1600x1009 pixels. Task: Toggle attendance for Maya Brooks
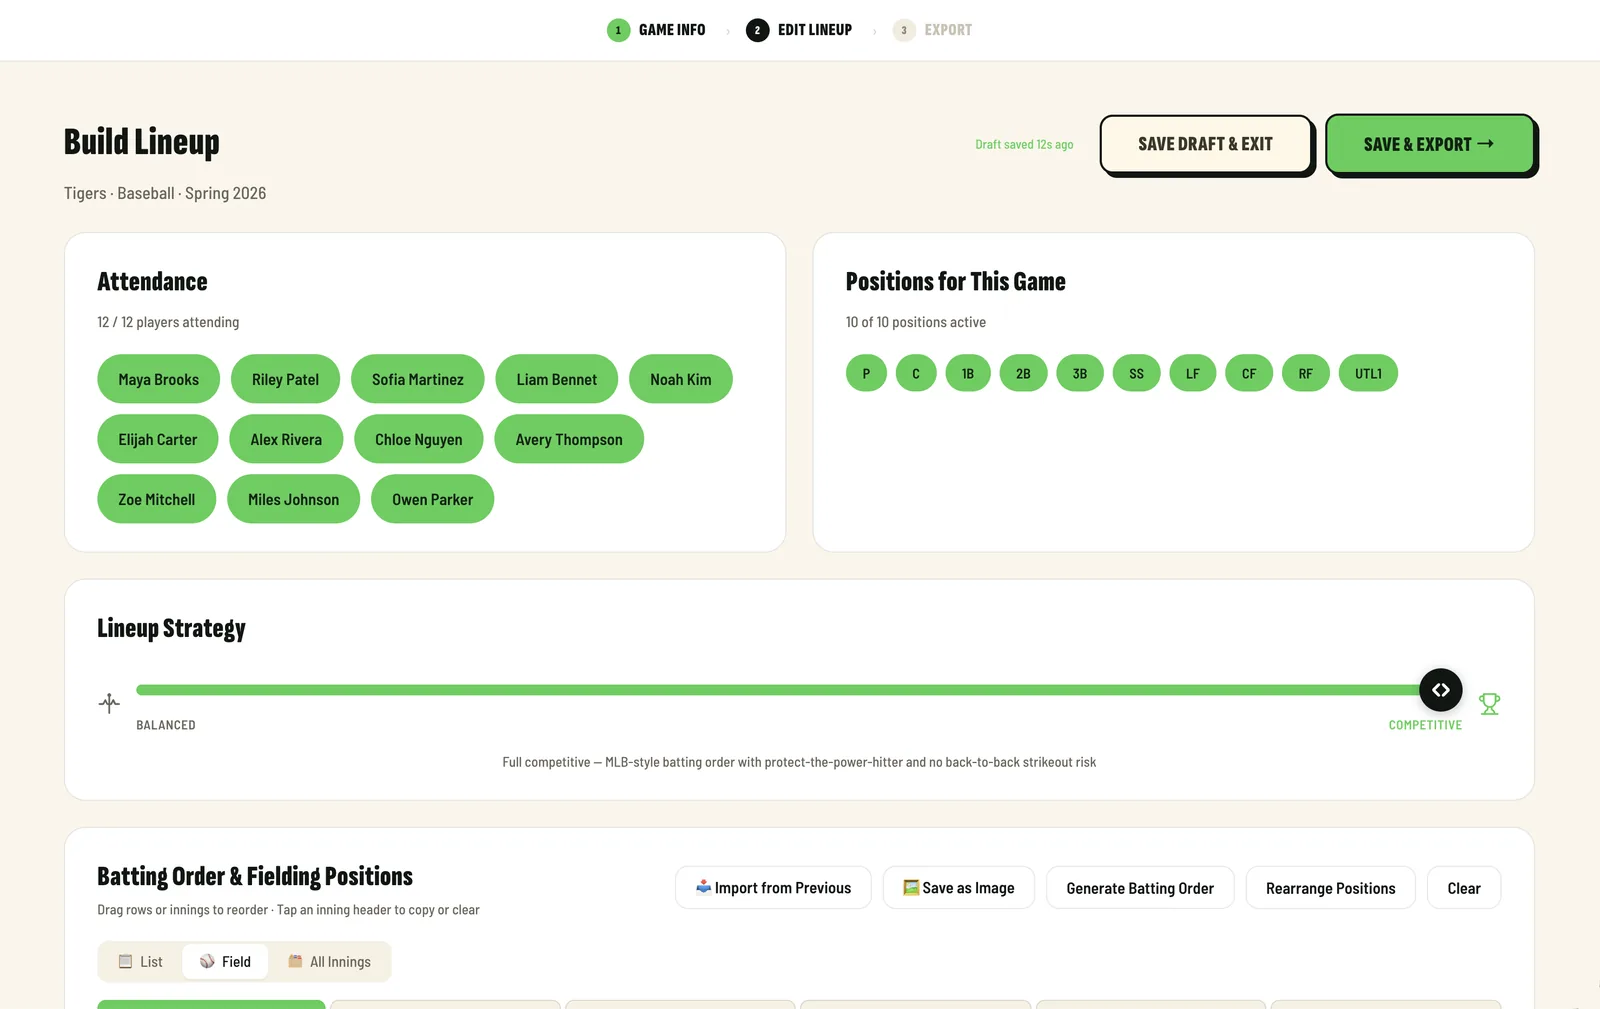[x=158, y=379]
